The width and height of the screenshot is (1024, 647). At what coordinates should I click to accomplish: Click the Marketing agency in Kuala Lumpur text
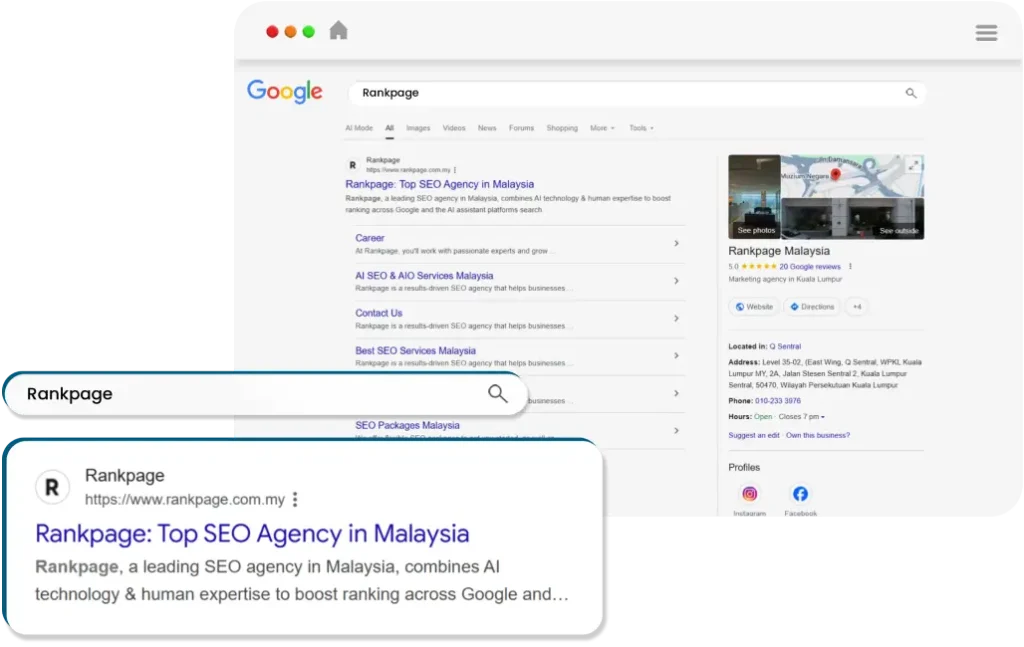[785, 279]
